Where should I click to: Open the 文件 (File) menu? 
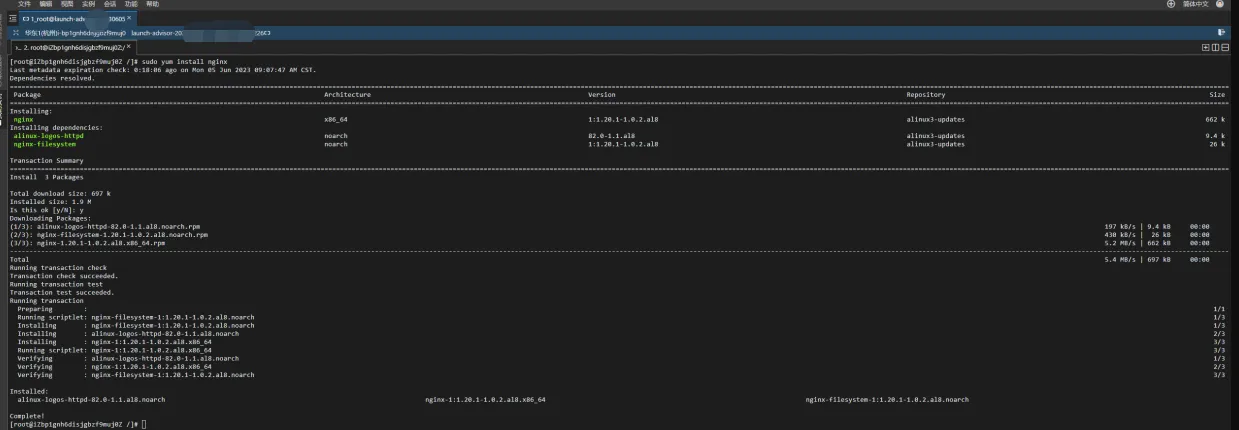pyautogui.click(x=24, y=4)
